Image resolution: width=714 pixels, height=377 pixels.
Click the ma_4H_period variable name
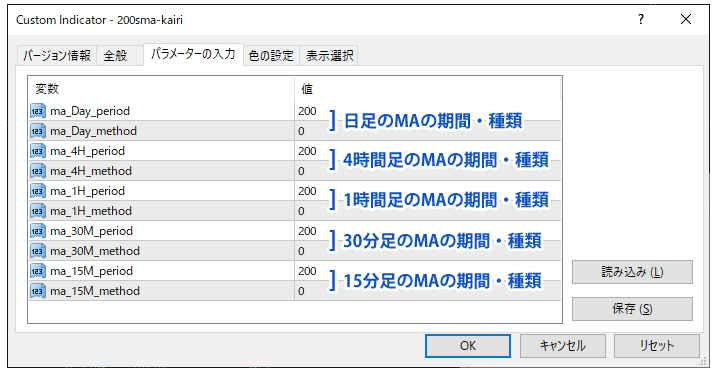click(87, 152)
